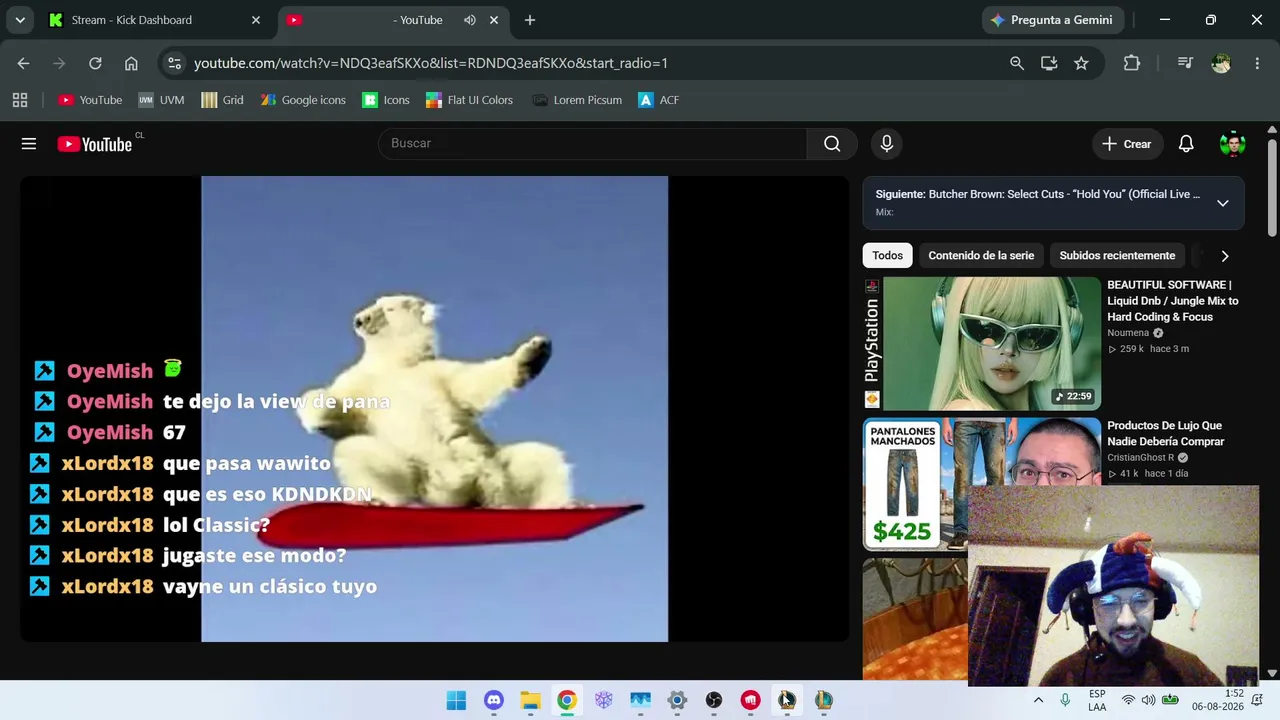Select the Todos filter chip
The image size is (1280, 720).
click(887, 256)
